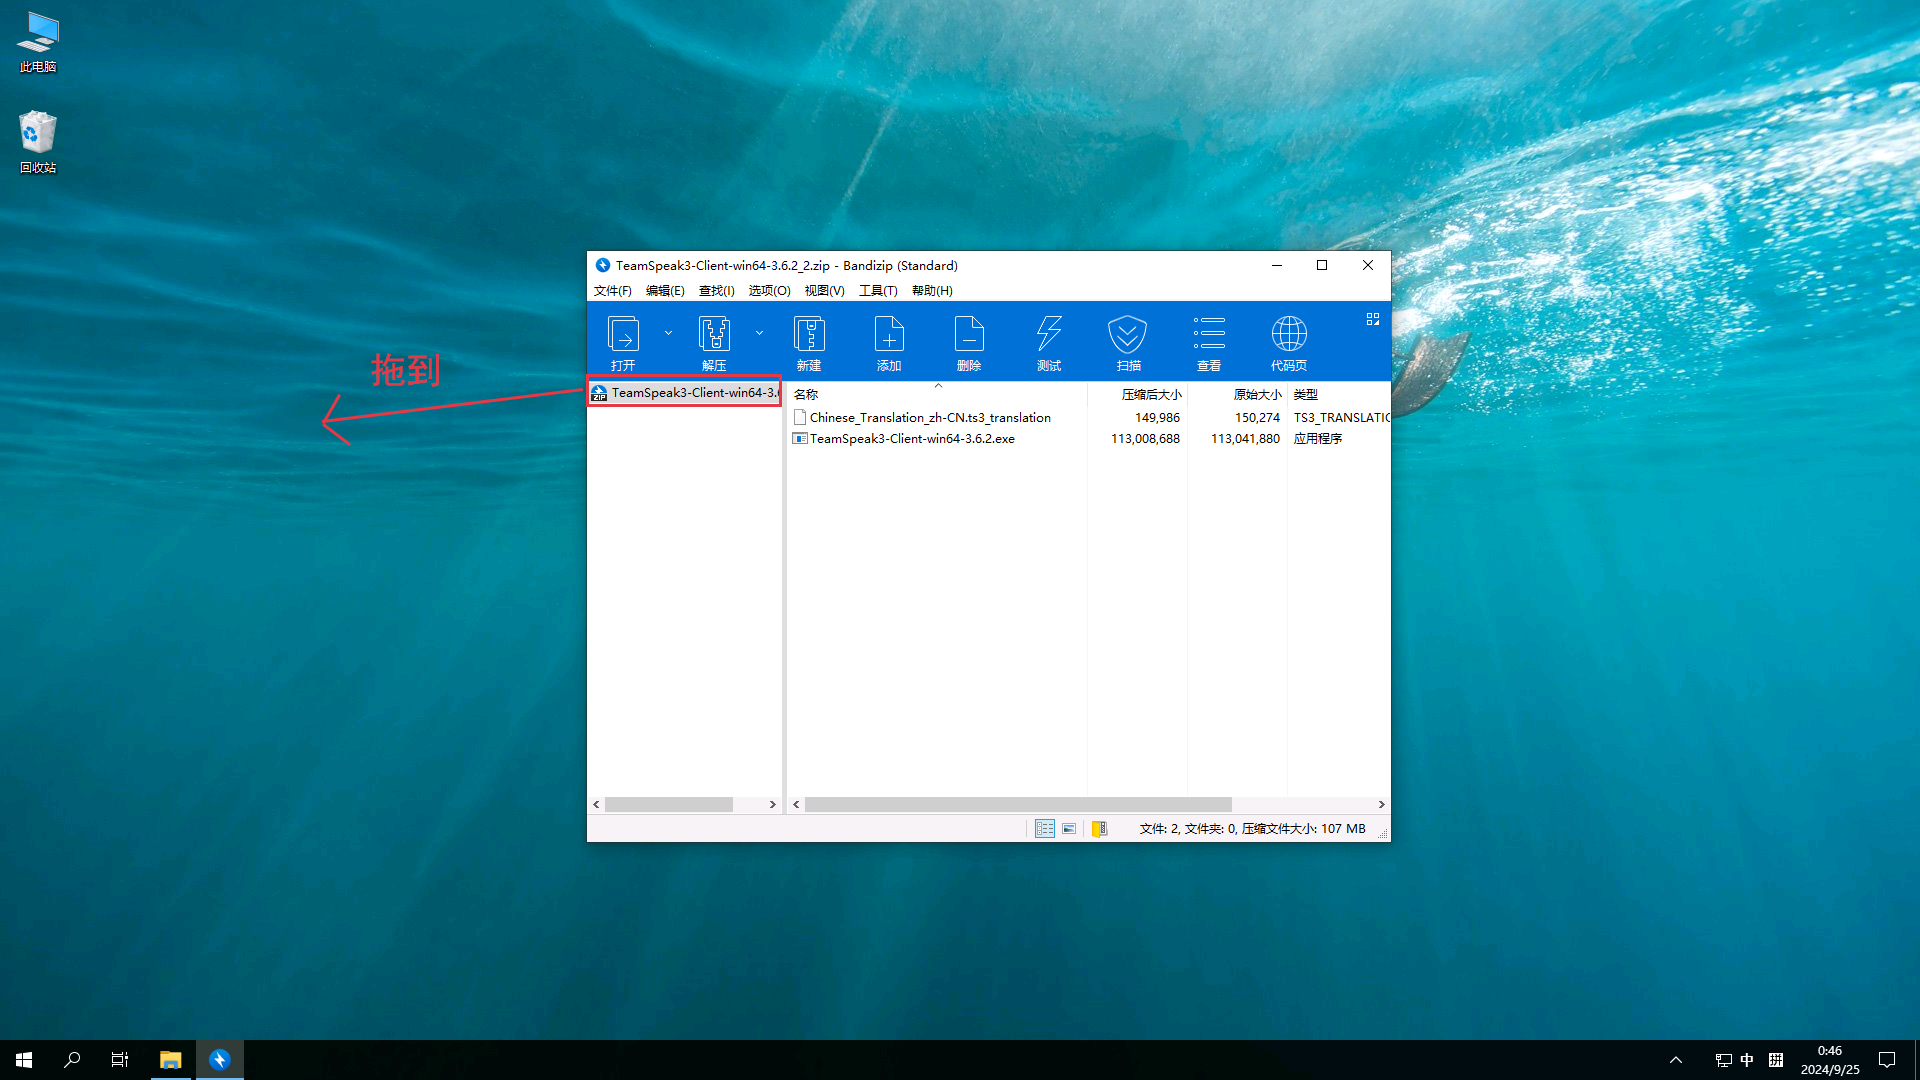The height and width of the screenshot is (1080, 1920).
Task: Click the New archive (新建) icon
Action: [808, 342]
